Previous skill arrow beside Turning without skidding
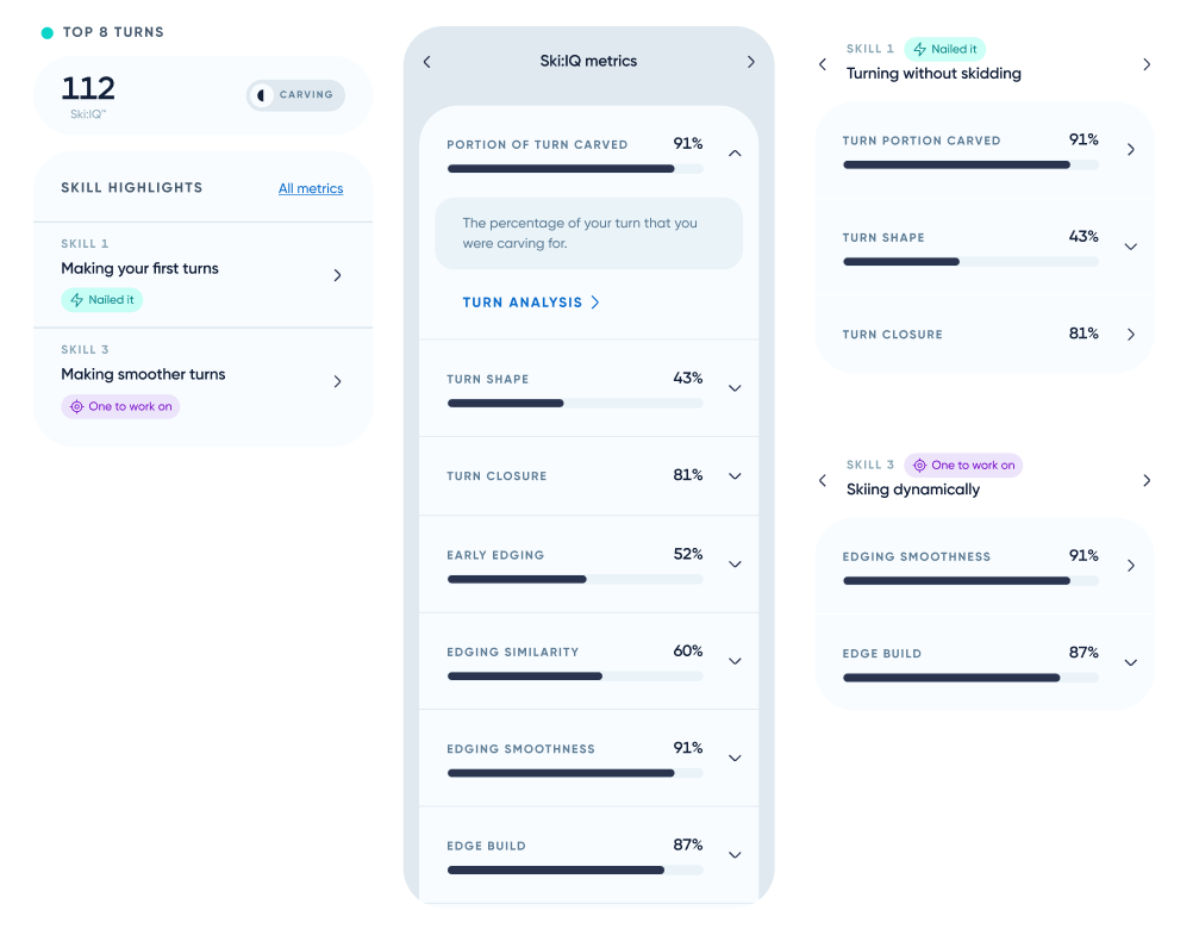Viewport: 1199px width, 935px height. coord(823,65)
